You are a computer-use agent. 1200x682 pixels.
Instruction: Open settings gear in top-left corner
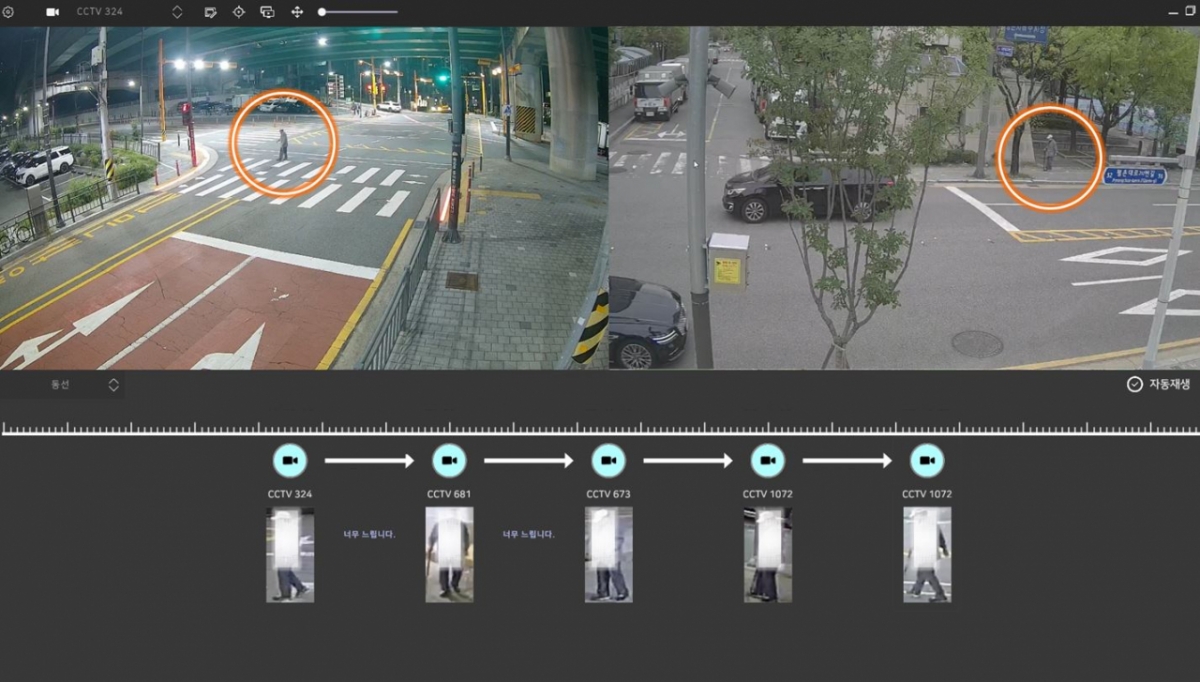coord(9,12)
